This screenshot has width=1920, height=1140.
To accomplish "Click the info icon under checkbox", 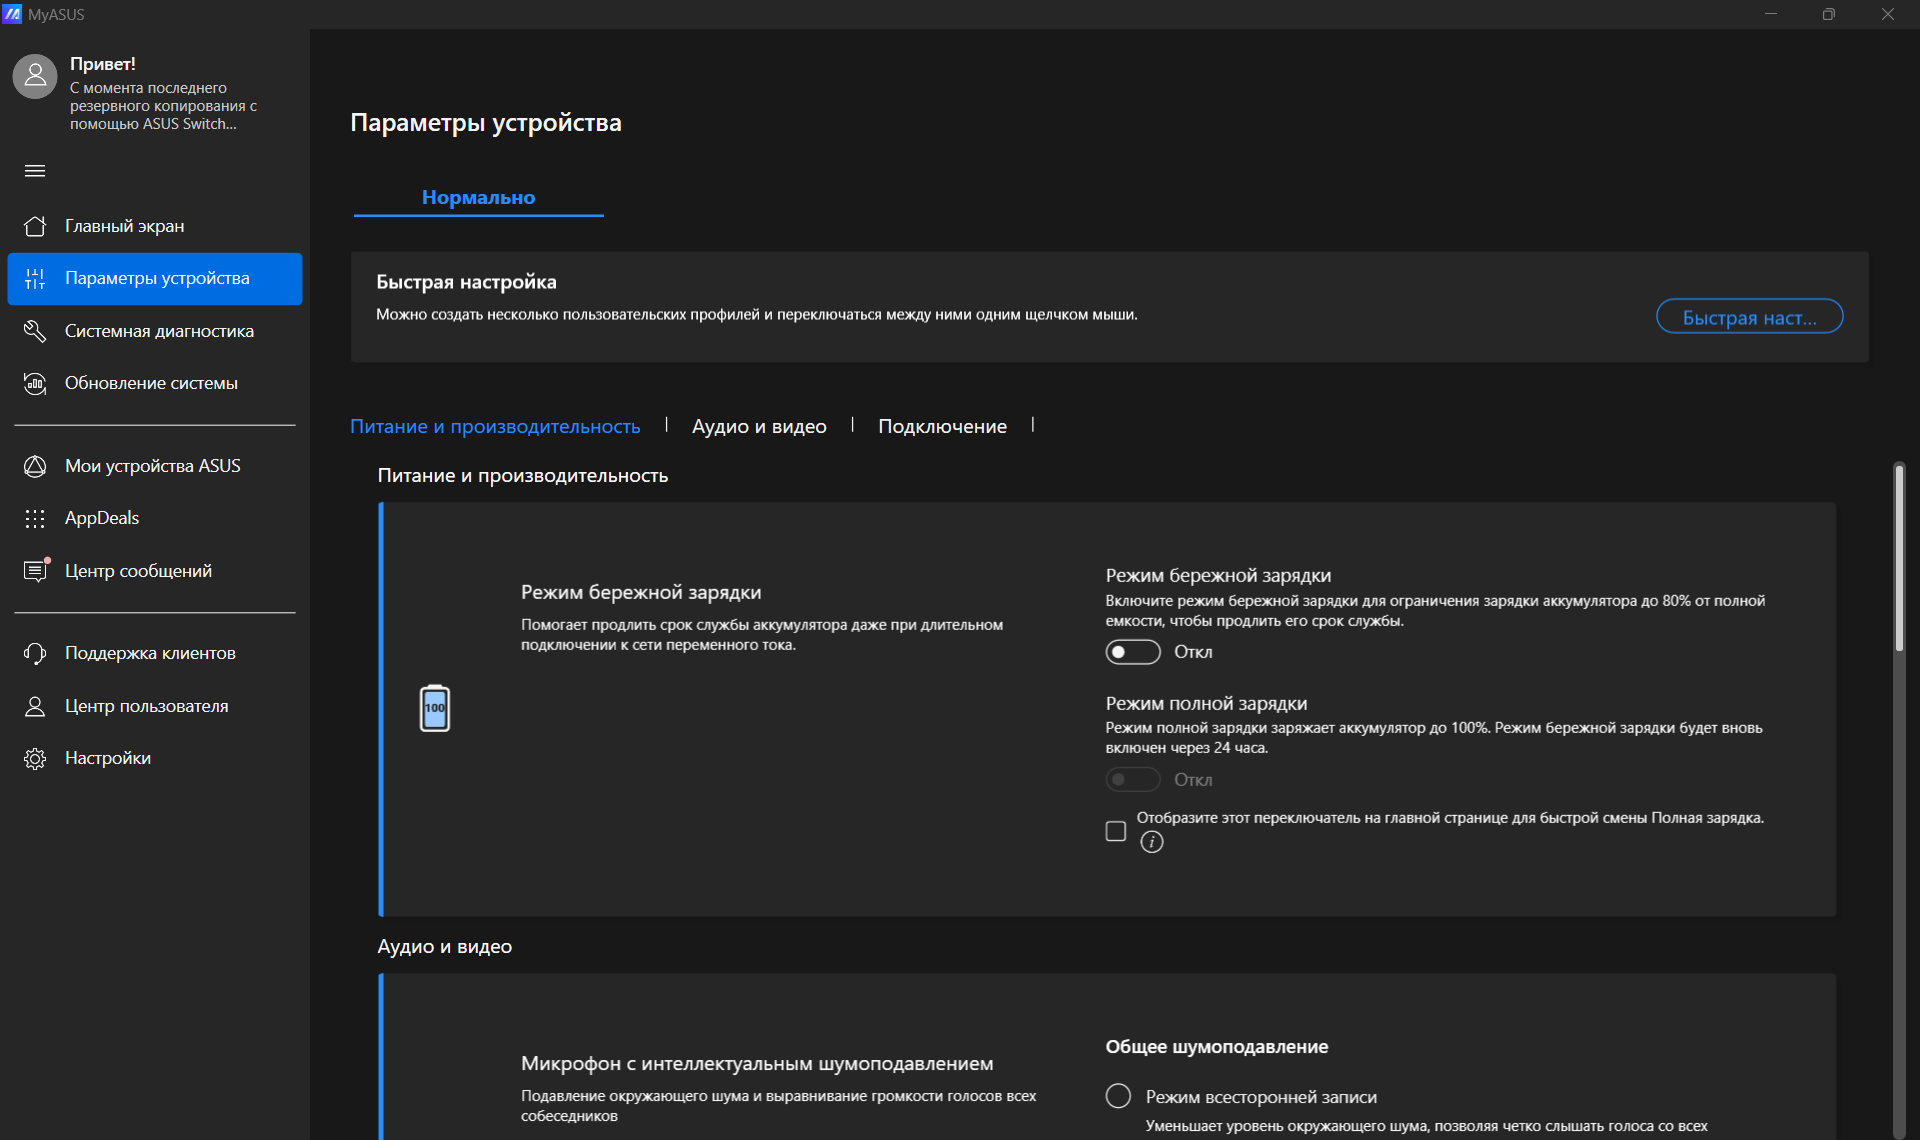I will [1152, 842].
